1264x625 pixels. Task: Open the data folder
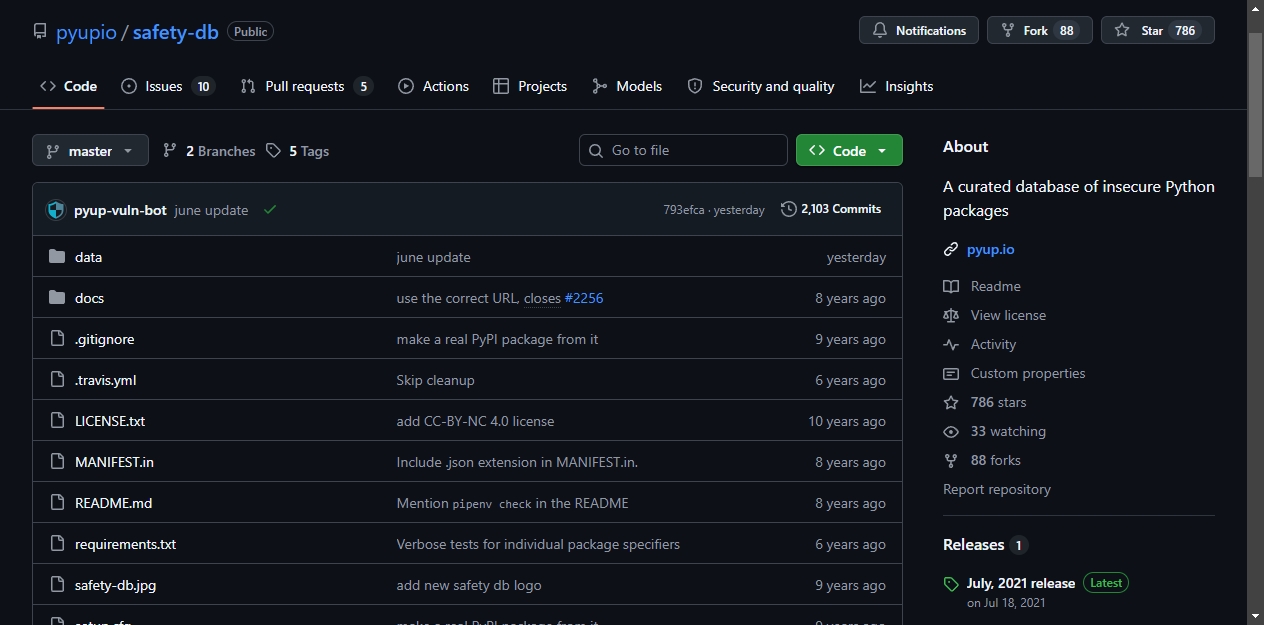pyautogui.click(x=88, y=257)
